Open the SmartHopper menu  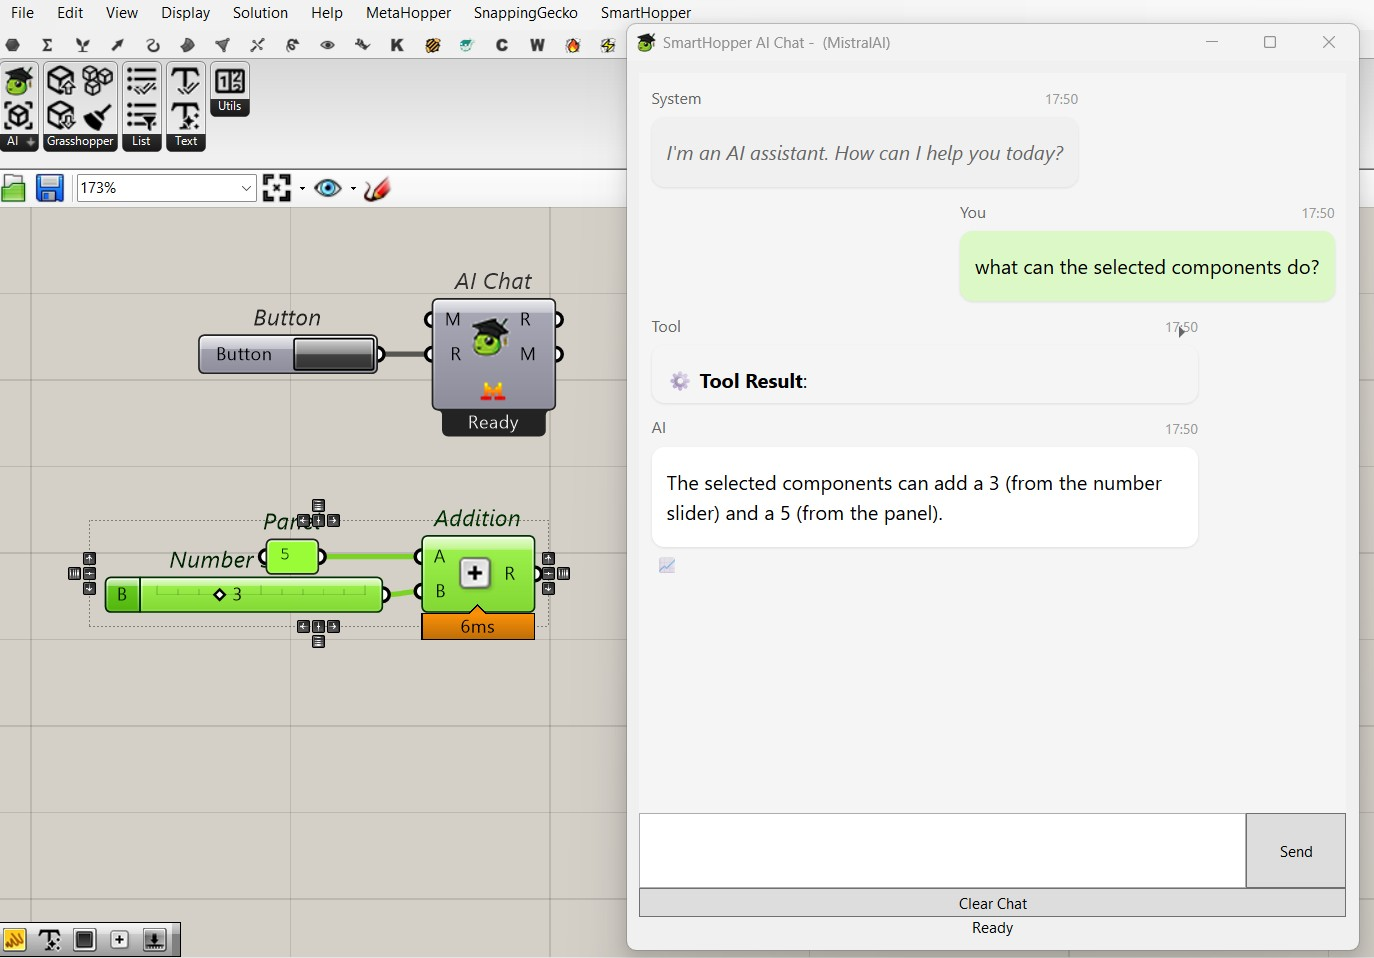(646, 13)
